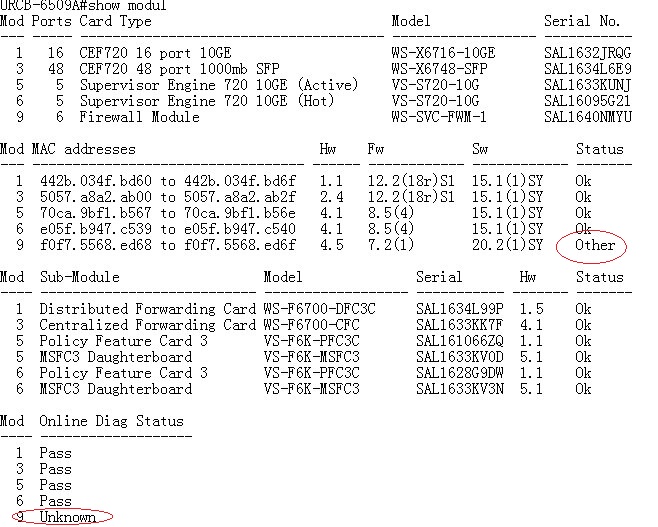
Task: Click the 'Pass' diag status for module 1
Action: (55, 453)
